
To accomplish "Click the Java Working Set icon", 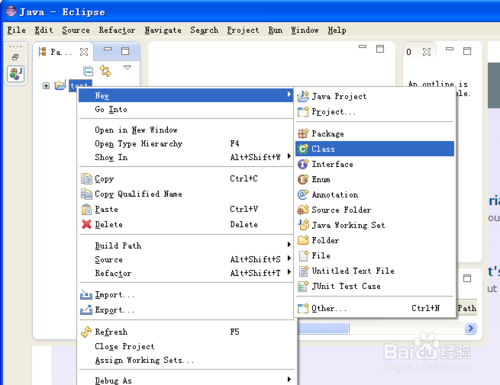I will (303, 225).
